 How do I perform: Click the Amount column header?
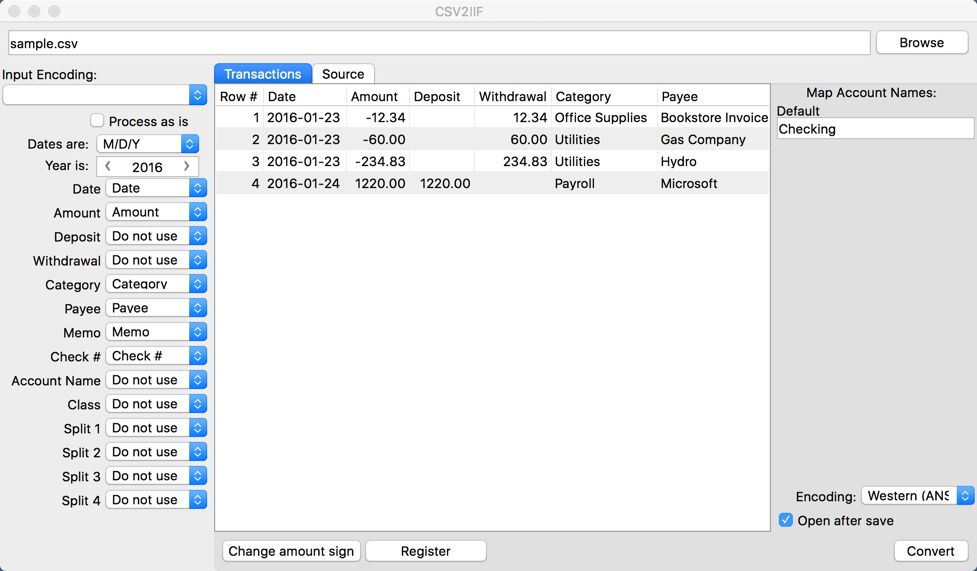point(378,96)
